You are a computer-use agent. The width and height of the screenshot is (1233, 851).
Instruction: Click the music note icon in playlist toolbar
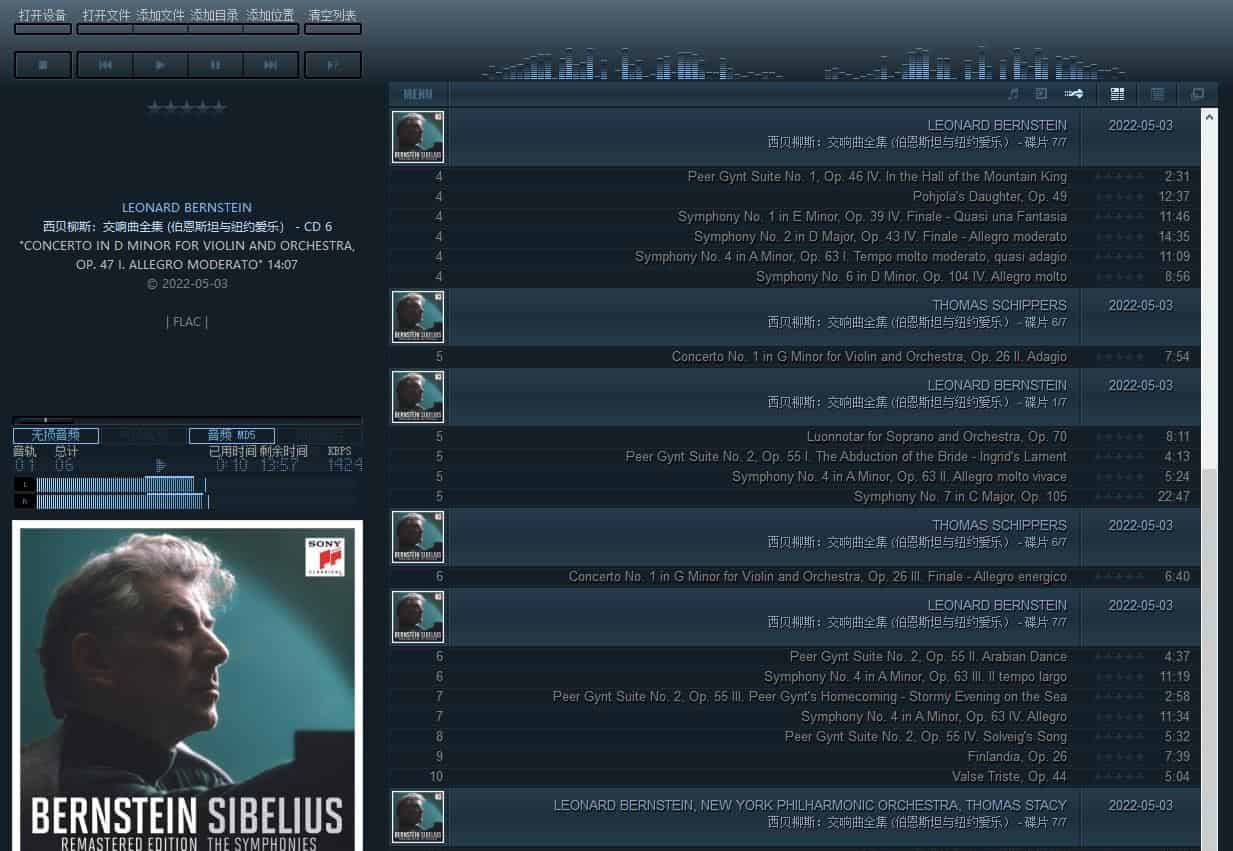tap(1013, 94)
